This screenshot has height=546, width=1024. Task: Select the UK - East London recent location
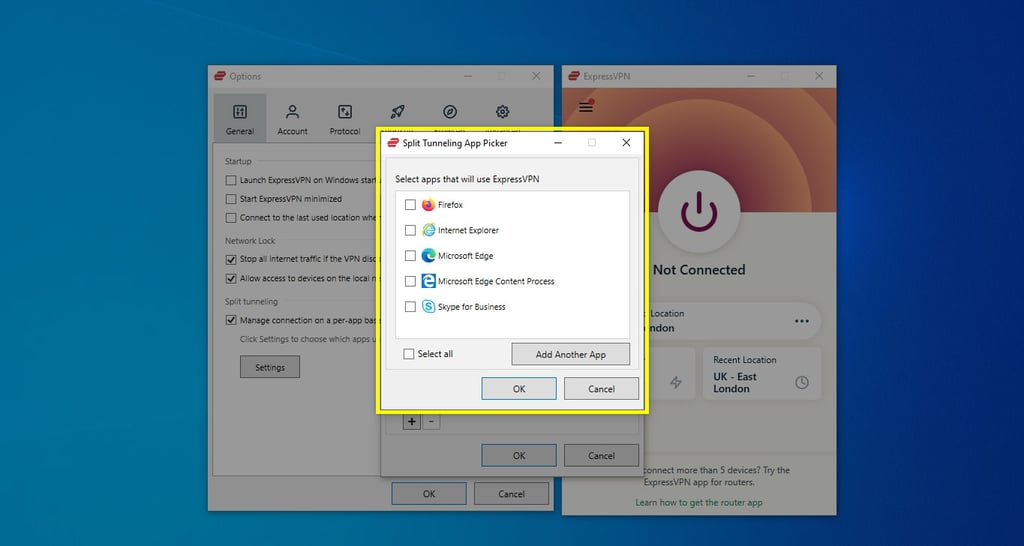click(x=762, y=374)
